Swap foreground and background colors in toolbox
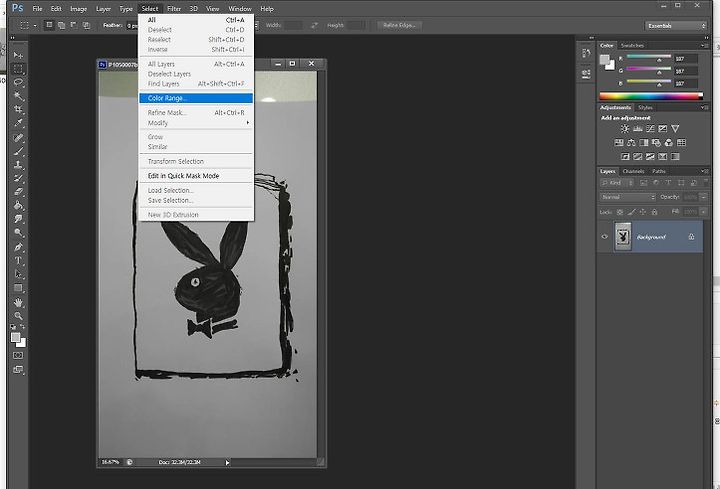The image size is (720, 489). pyautogui.click(x=22, y=326)
